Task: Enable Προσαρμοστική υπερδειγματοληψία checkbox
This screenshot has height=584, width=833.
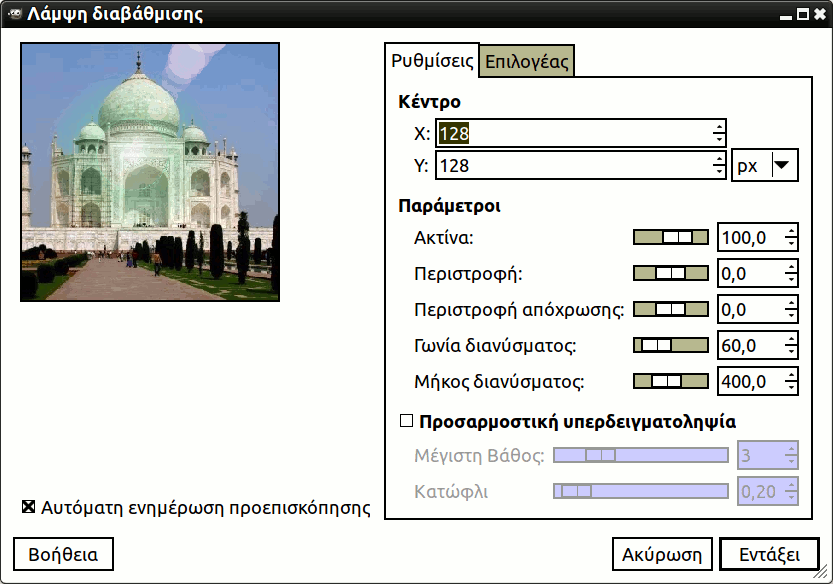Action: [406, 421]
